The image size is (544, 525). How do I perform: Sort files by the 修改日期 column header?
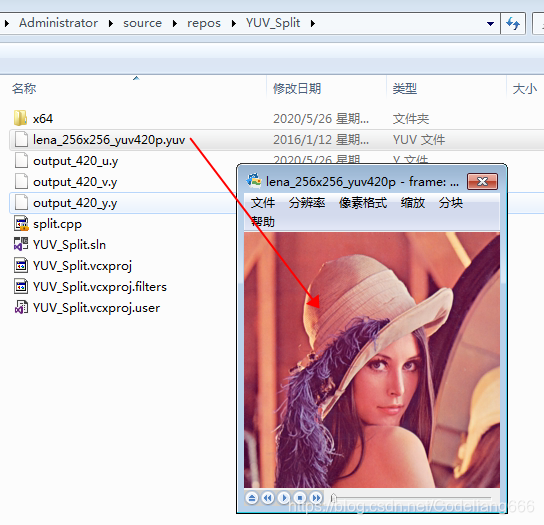pos(297,88)
